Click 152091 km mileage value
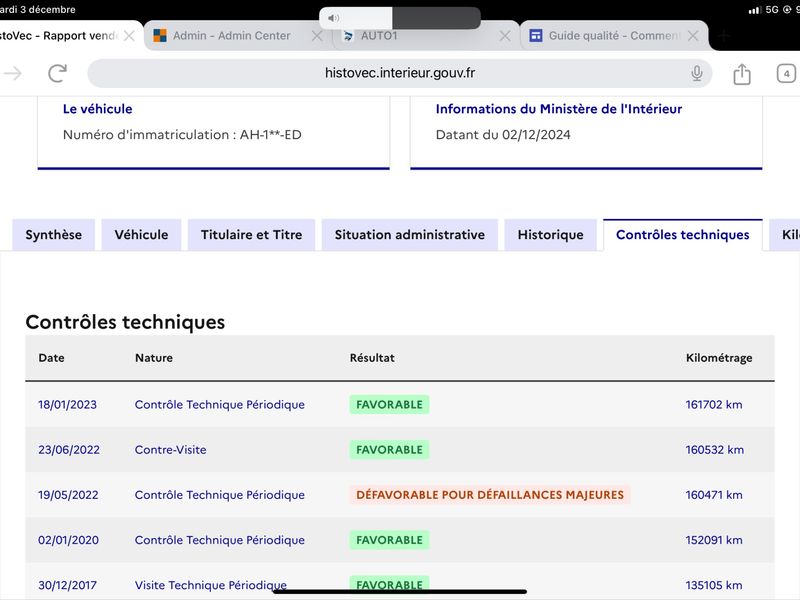The height and width of the screenshot is (600, 800). 714,540
